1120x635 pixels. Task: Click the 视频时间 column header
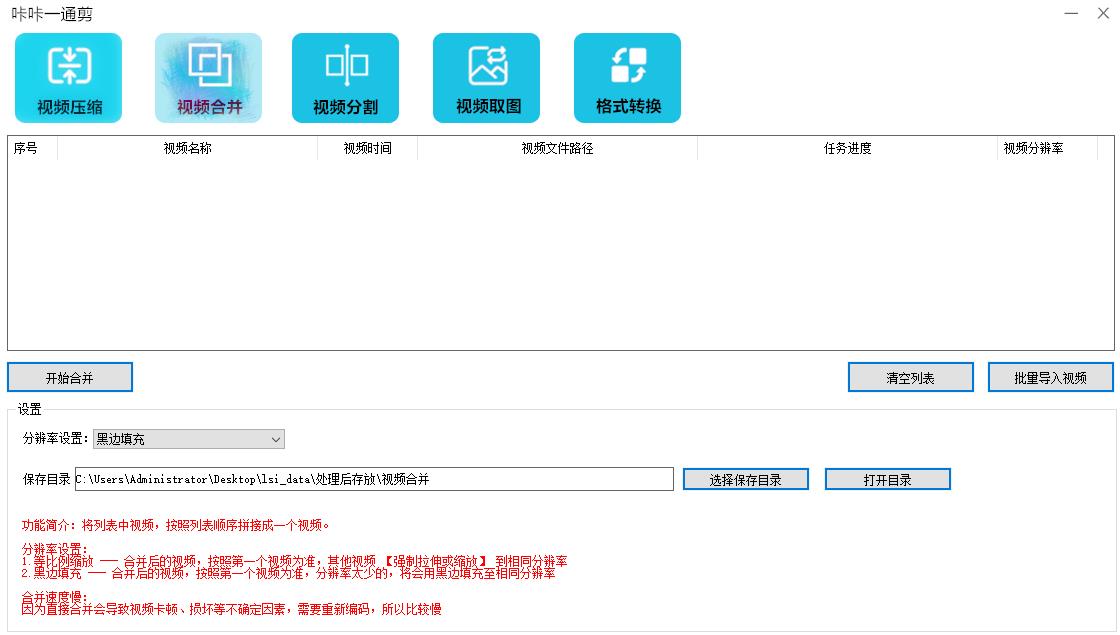367,148
